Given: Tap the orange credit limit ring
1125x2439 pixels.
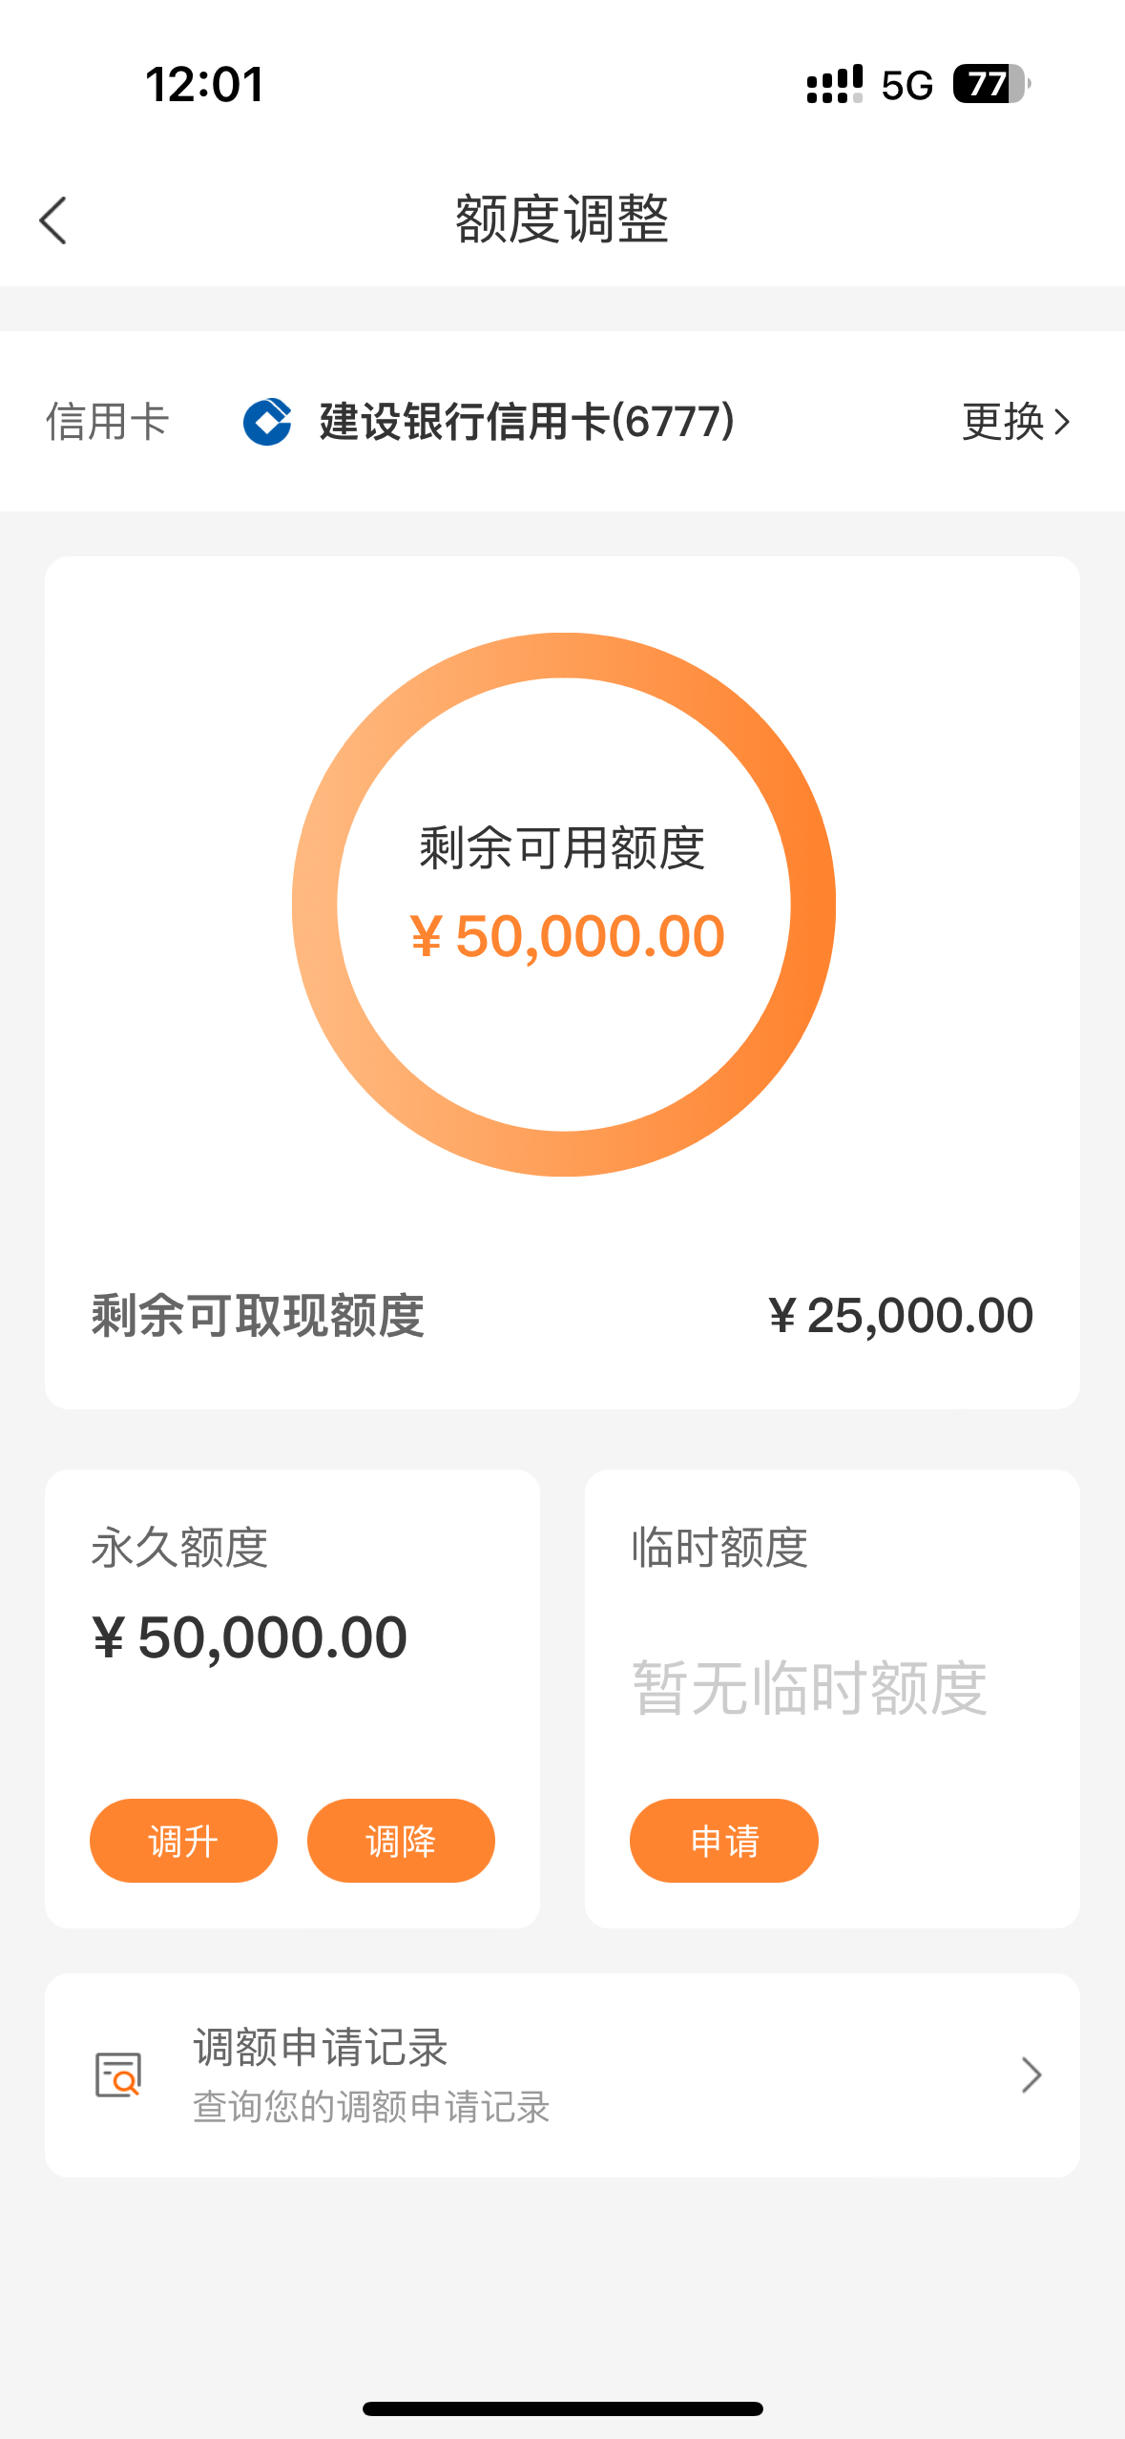Looking at the screenshot, I should [563, 904].
